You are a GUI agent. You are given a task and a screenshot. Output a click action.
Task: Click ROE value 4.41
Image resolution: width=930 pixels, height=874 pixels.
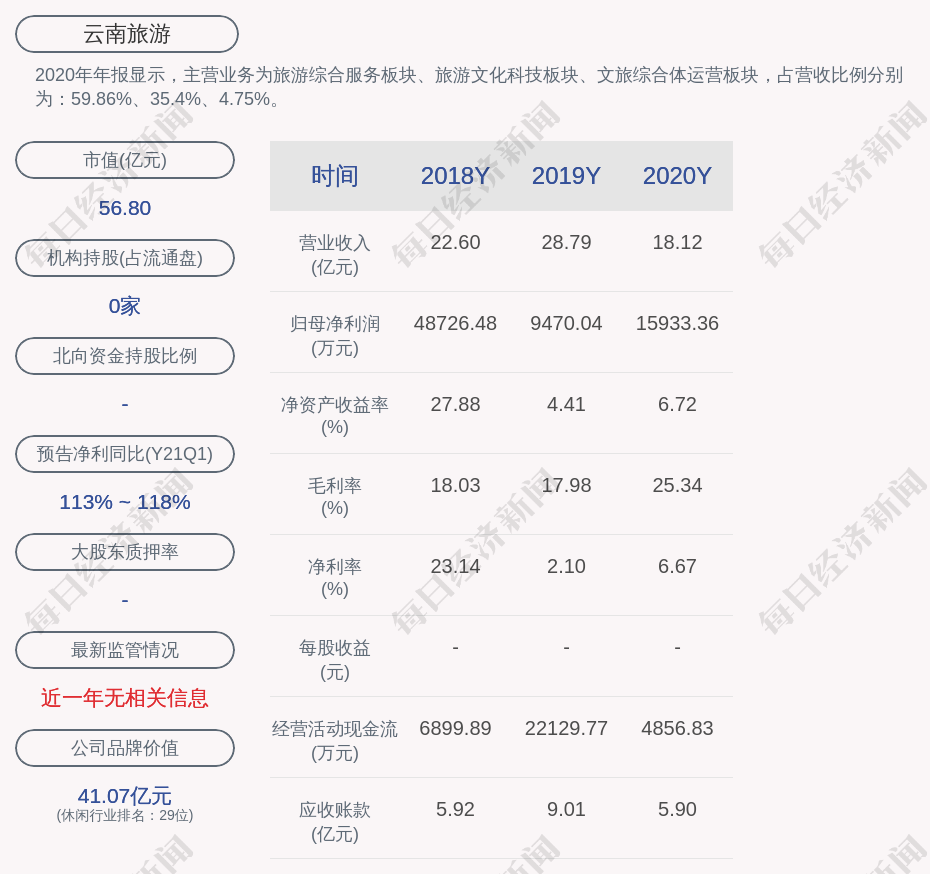tap(566, 404)
